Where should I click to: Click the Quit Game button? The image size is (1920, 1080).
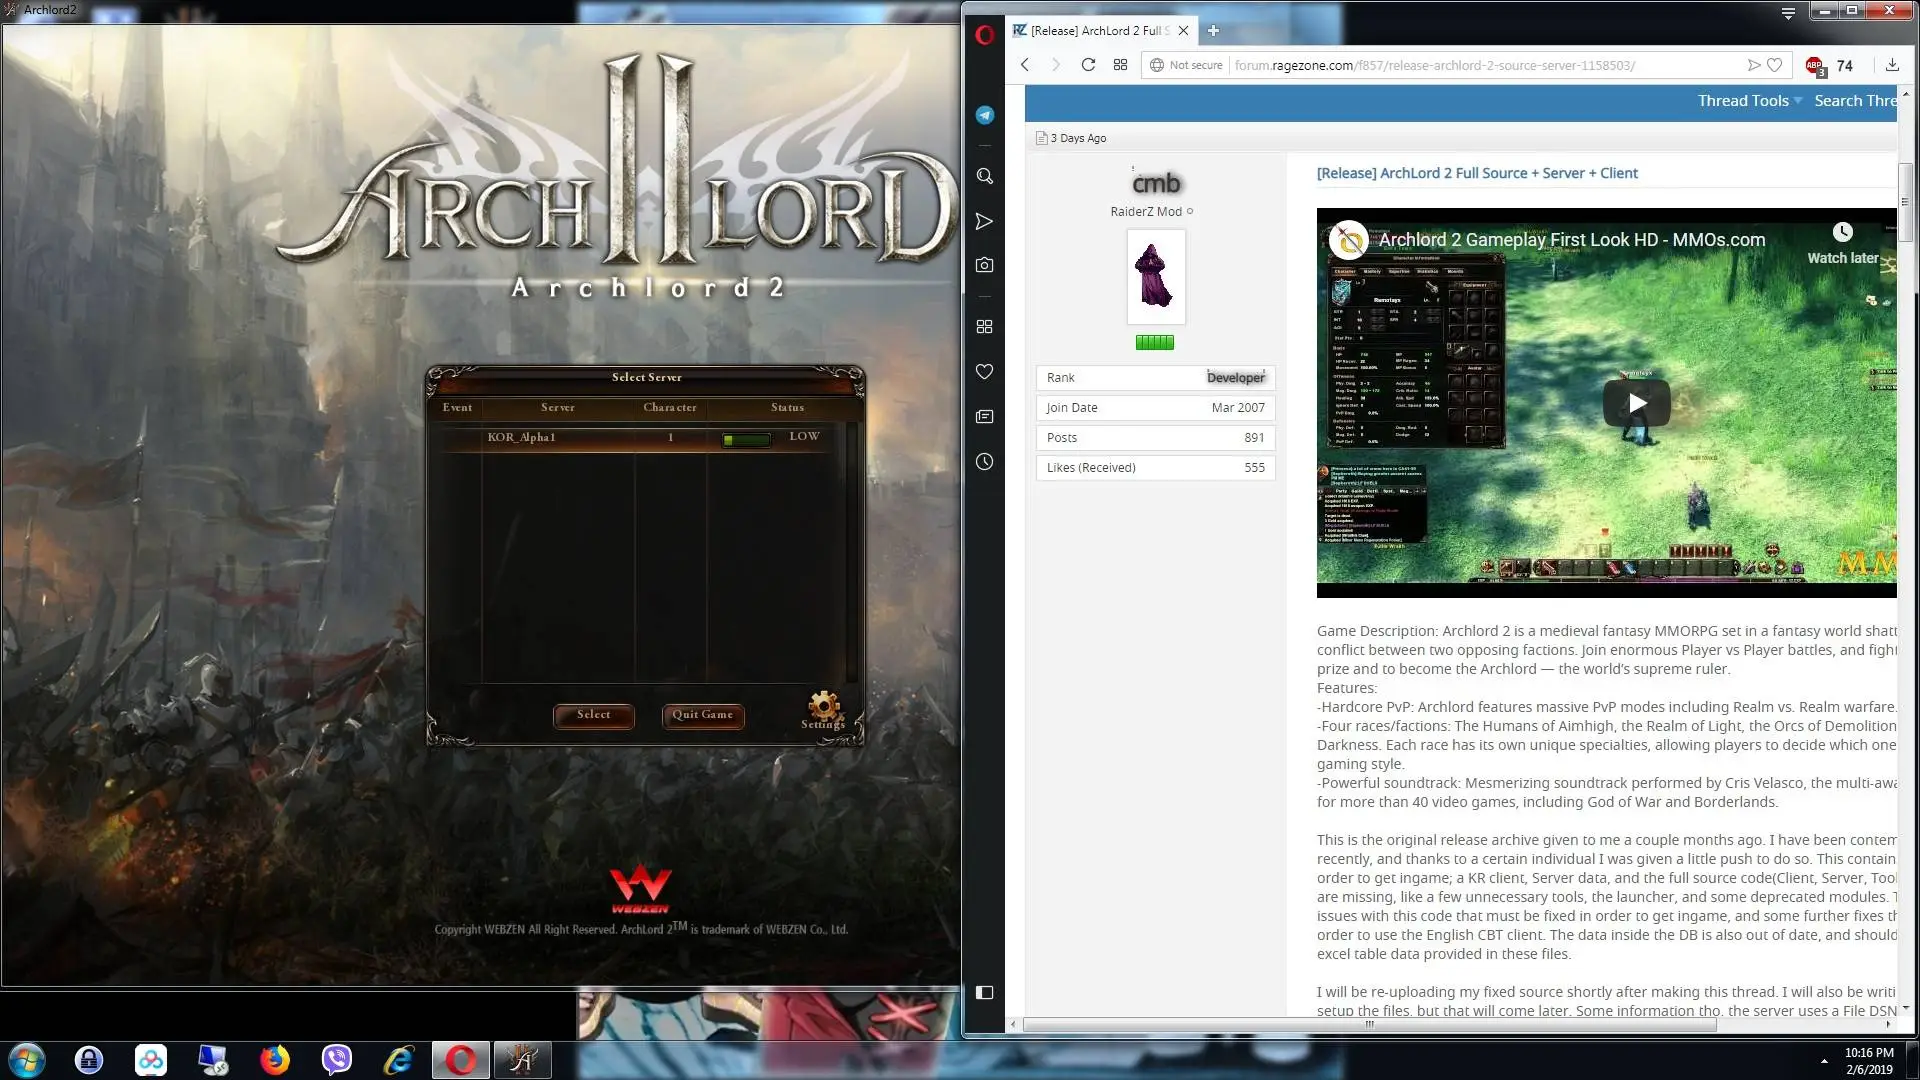702,715
